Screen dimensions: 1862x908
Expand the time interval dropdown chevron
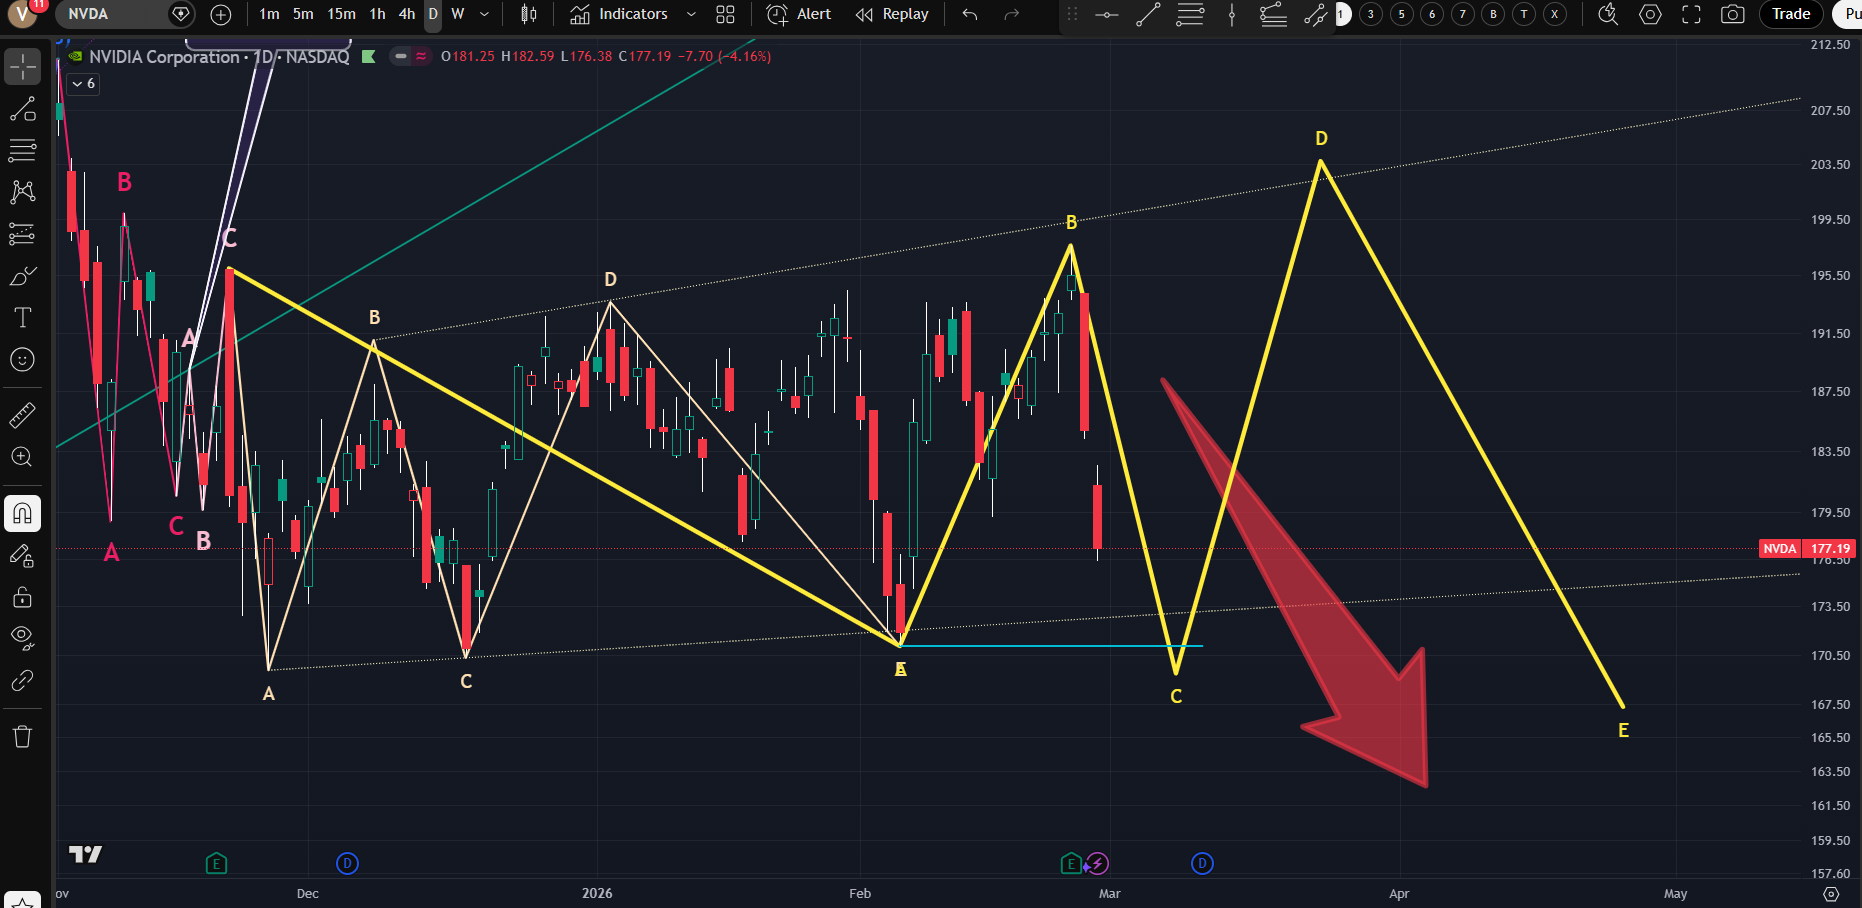tap(485, 14)
